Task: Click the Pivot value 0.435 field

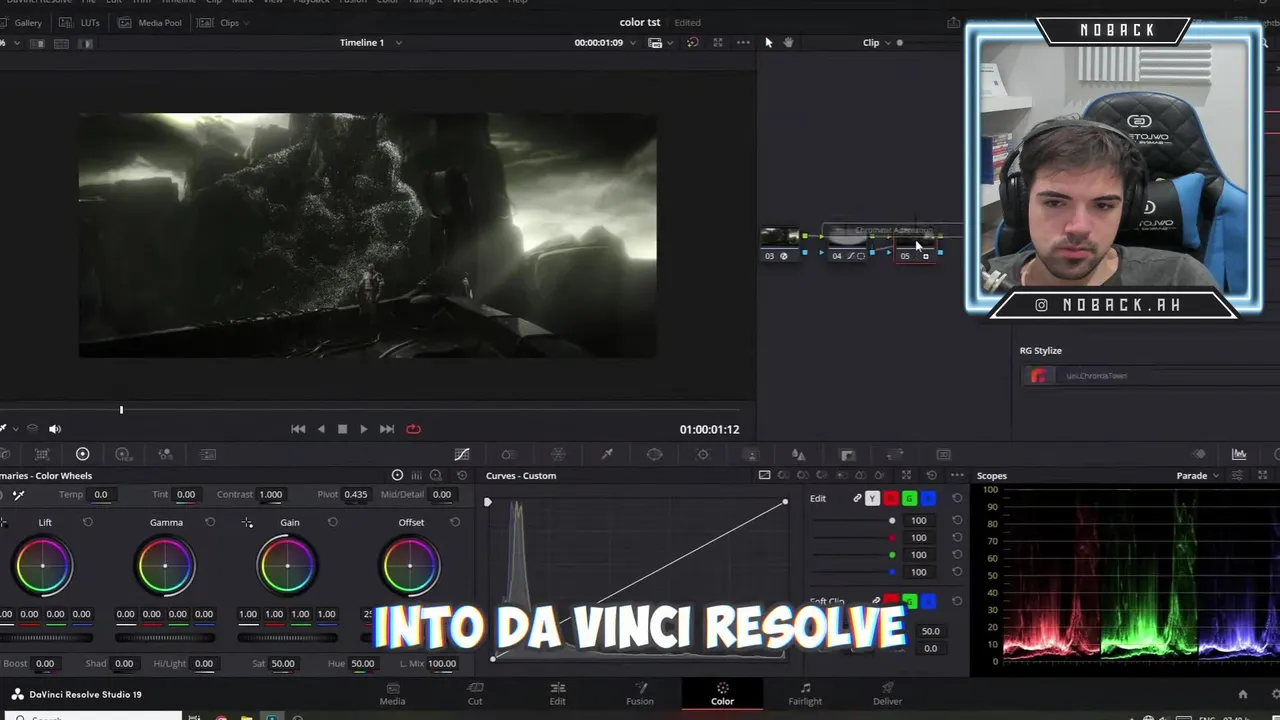Action: (x=355, y=494)
